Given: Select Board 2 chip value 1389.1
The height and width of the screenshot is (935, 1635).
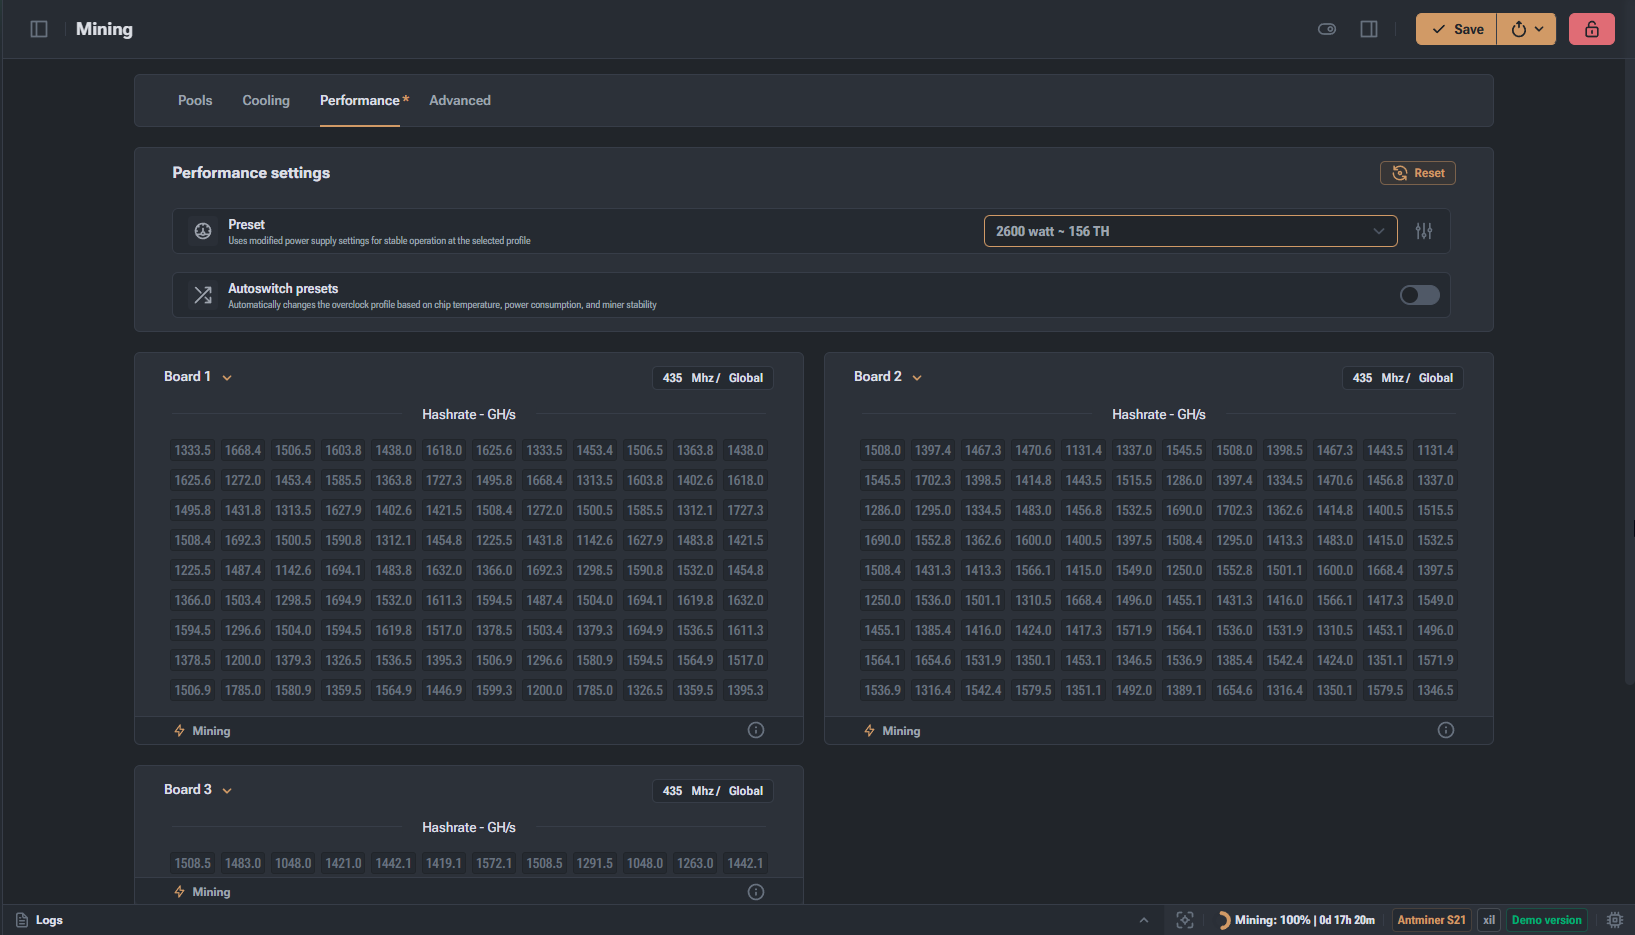Looking at the screenshot, I should [1184, 690].
